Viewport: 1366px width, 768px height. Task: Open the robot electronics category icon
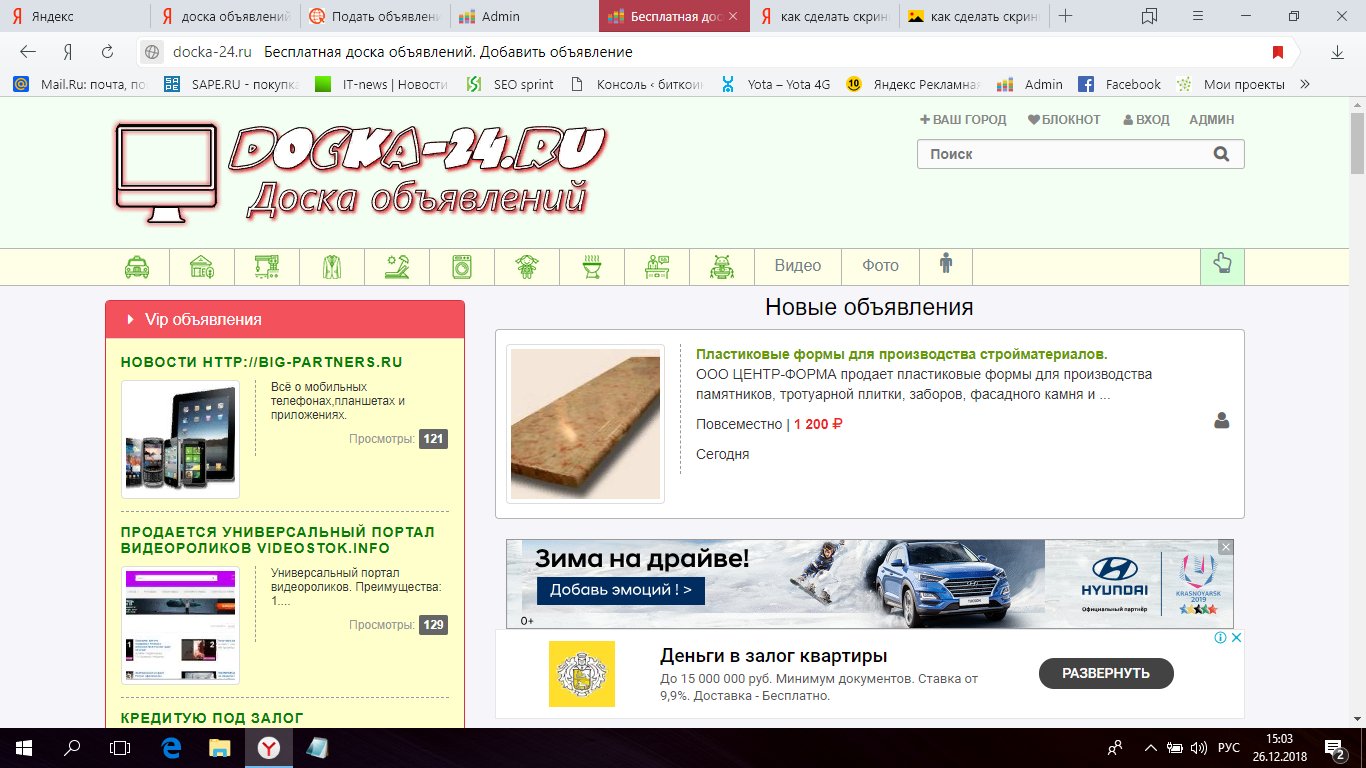pyautogui.click(x=722, y=266)
